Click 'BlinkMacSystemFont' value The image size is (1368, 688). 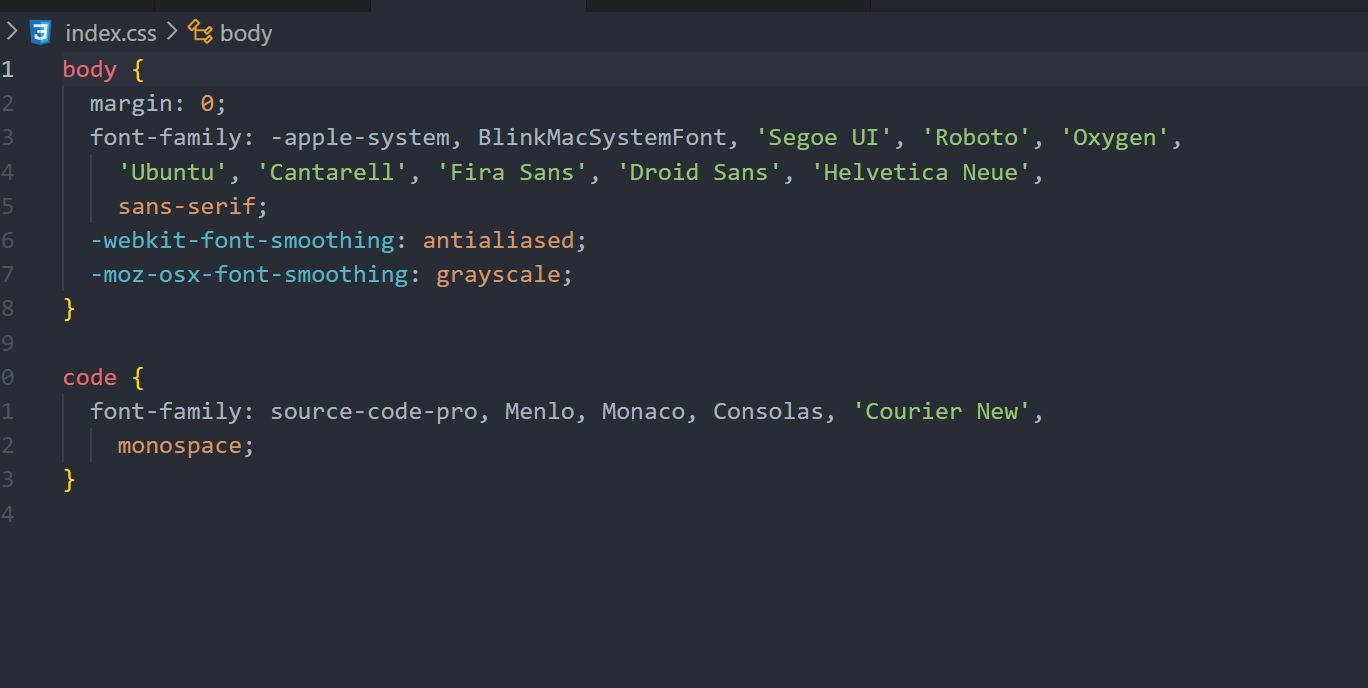point(602,137)
